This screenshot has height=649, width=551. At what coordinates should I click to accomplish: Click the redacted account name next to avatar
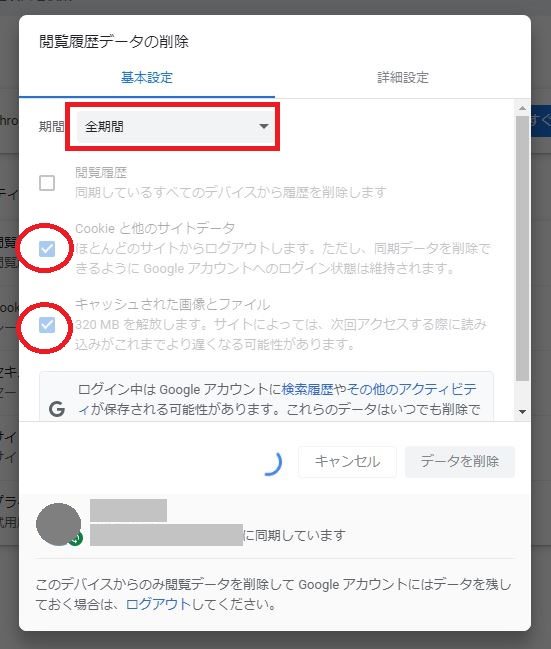tap(128, 510)
